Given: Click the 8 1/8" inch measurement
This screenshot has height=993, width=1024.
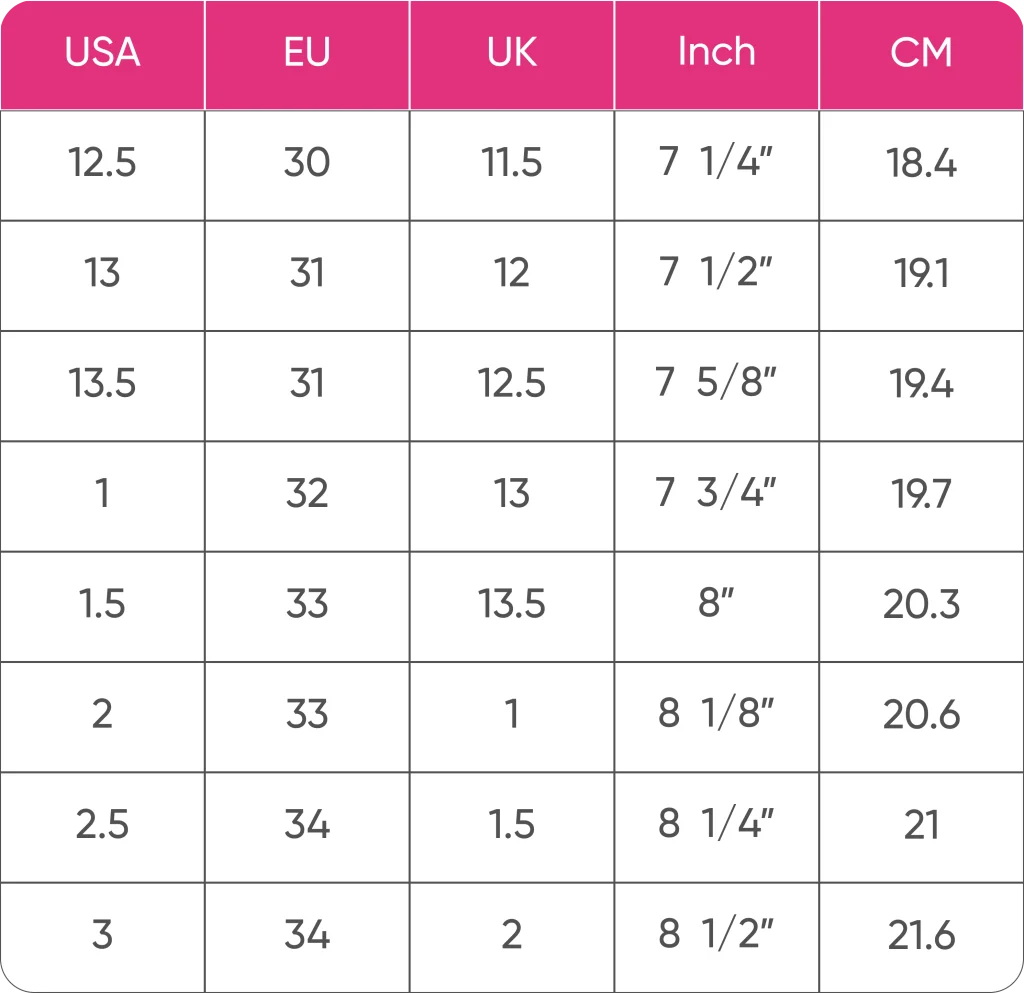Looking at the screenshot, I should tap(716, 715).
